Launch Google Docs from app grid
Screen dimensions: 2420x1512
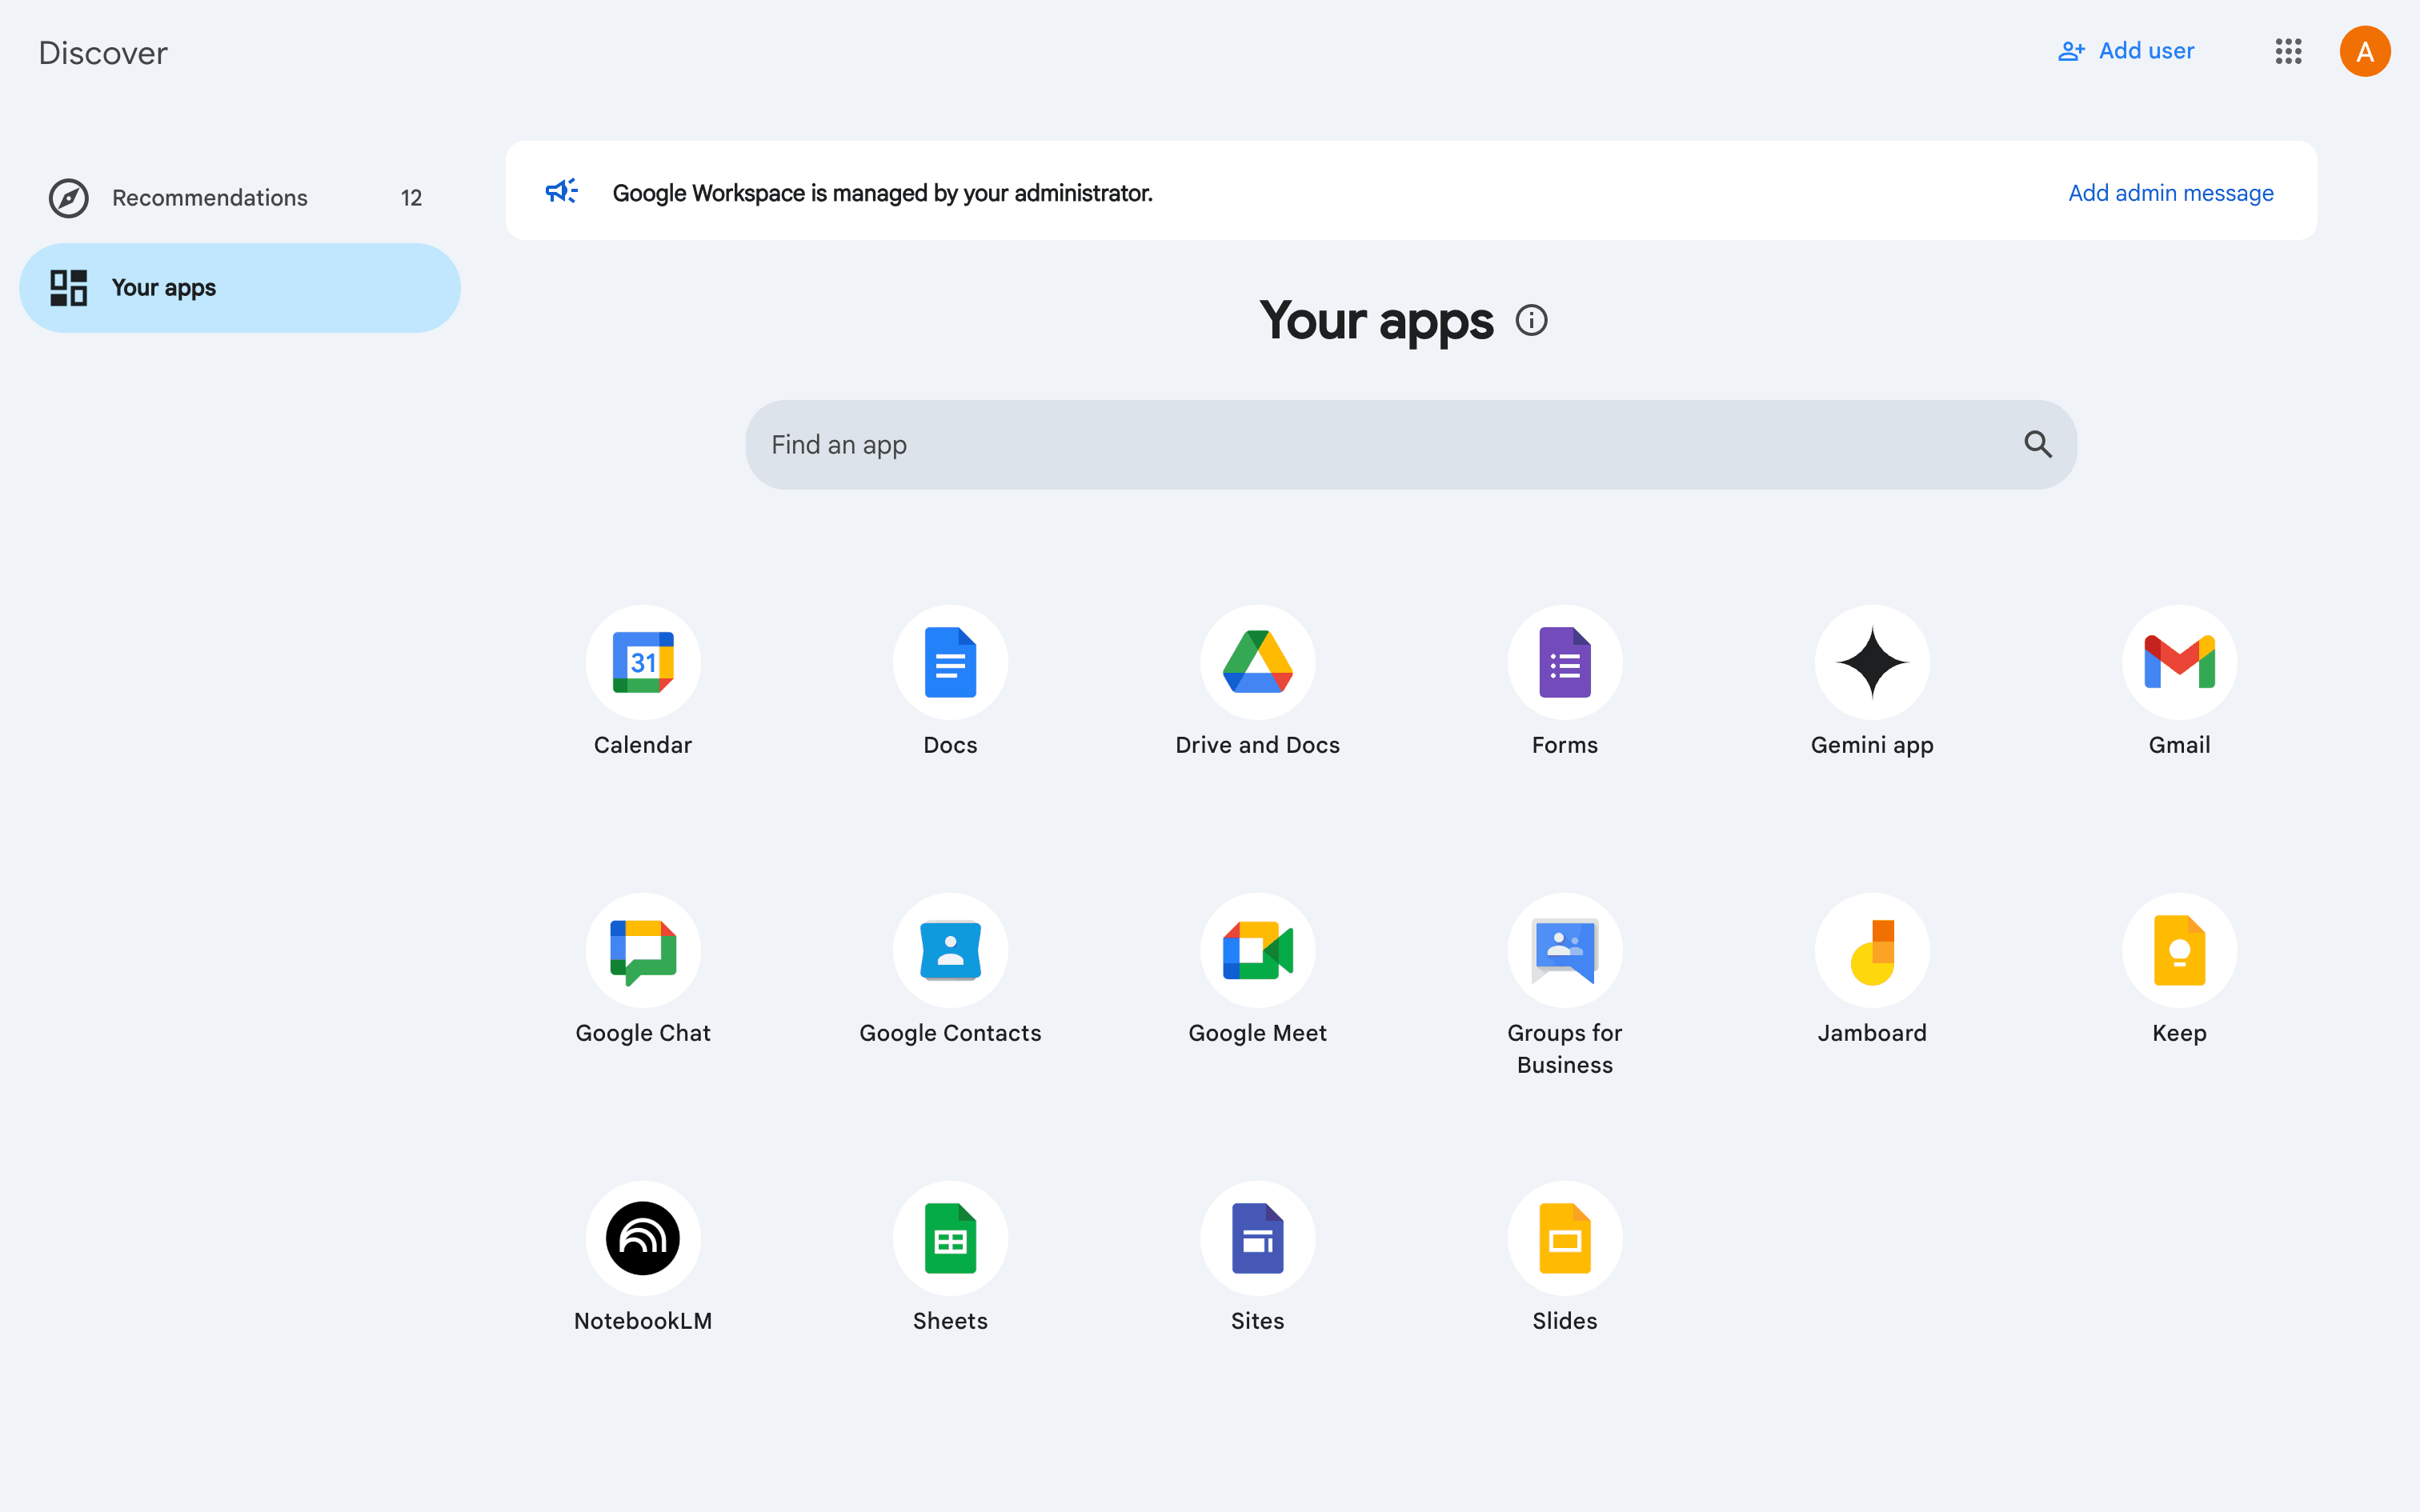[950, 662]
